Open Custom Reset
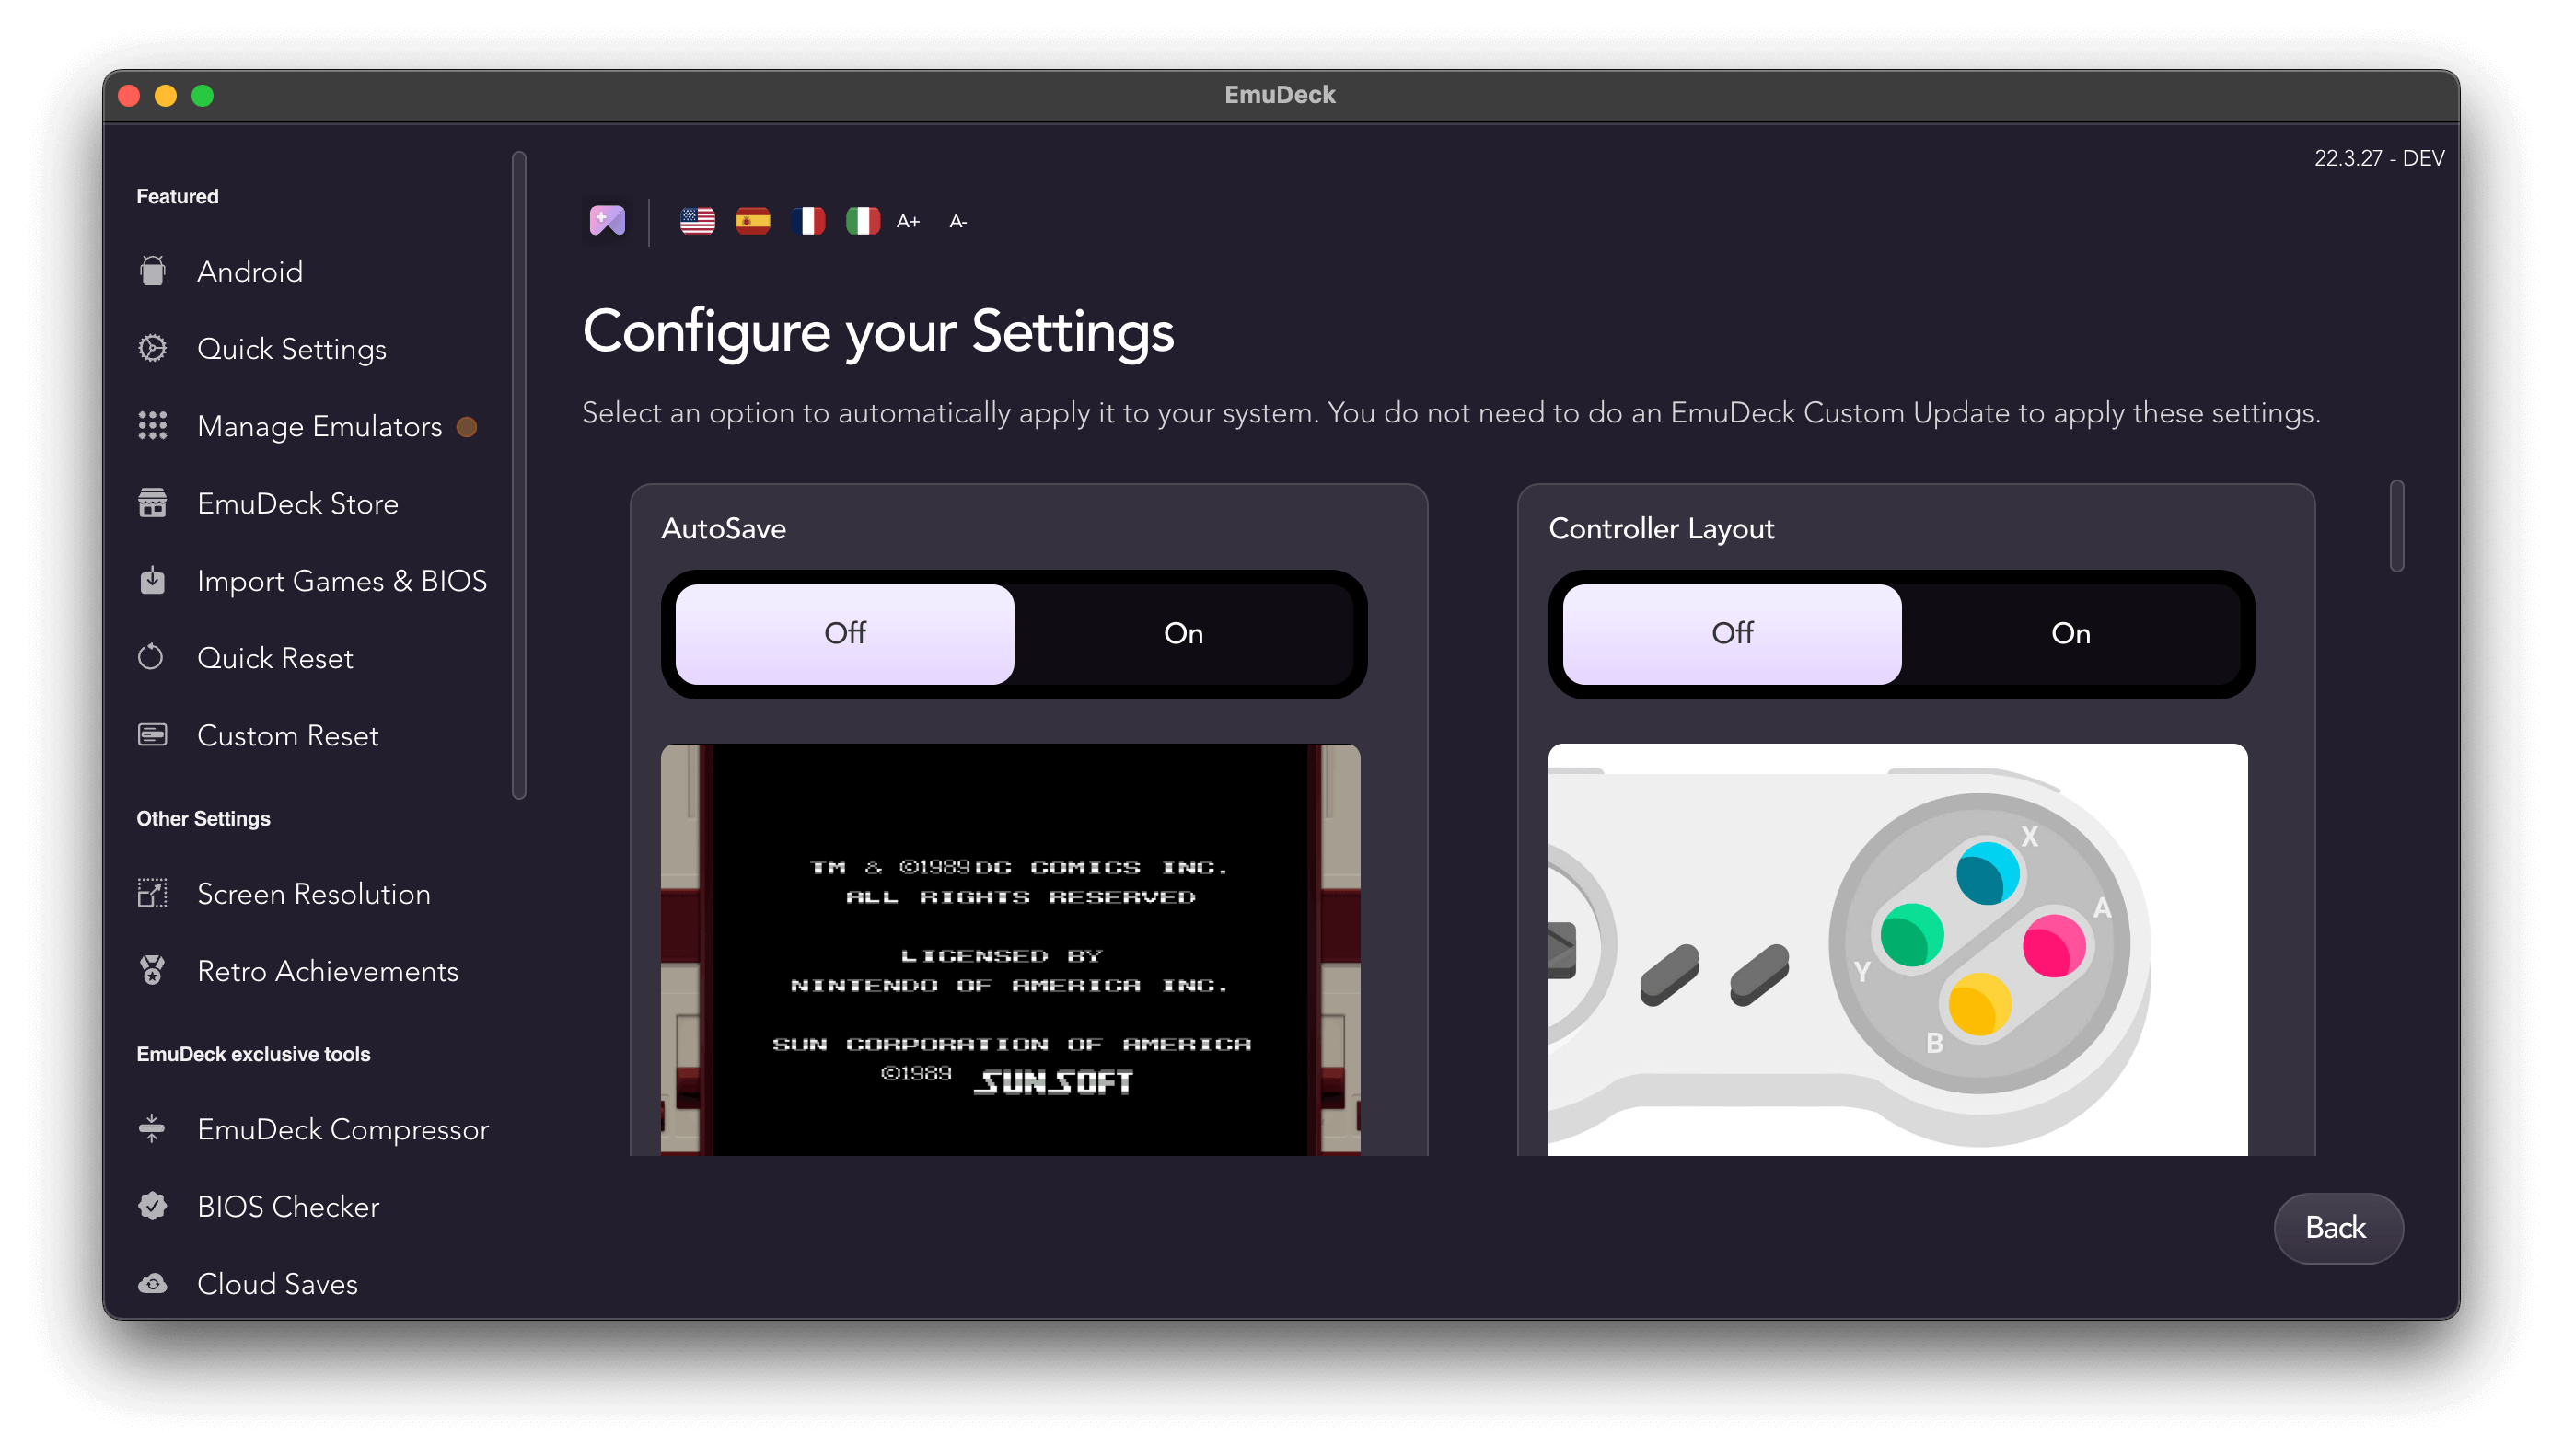The image size is (2563, 1456). 288,736
